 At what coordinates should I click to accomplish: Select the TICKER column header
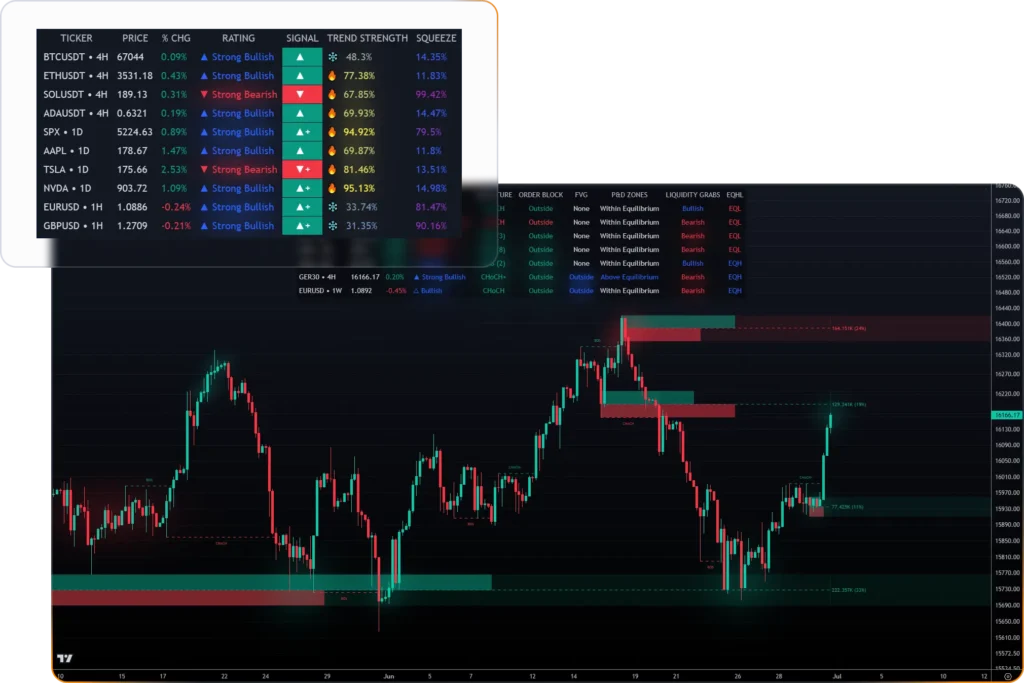[x=76, y=38]
